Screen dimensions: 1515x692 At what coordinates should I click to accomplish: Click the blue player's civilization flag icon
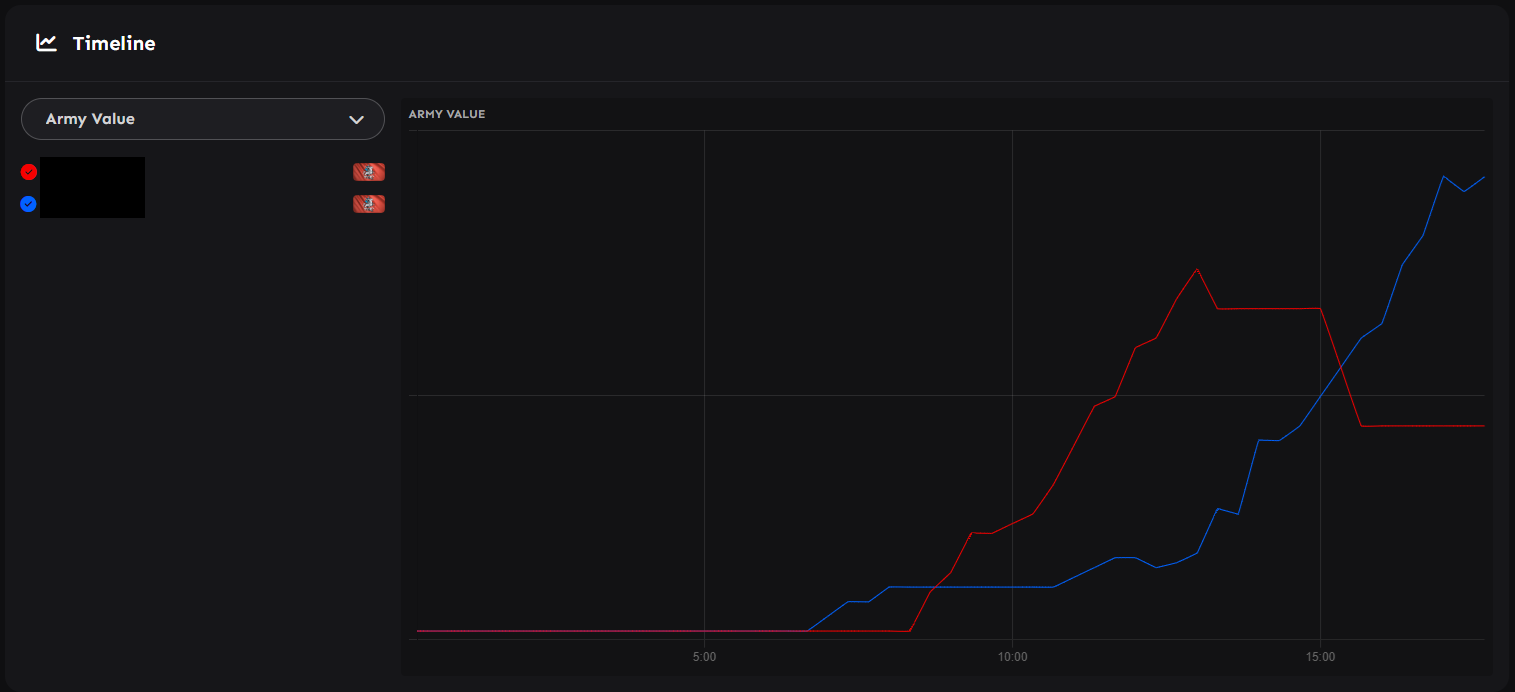tap(369, 204)
